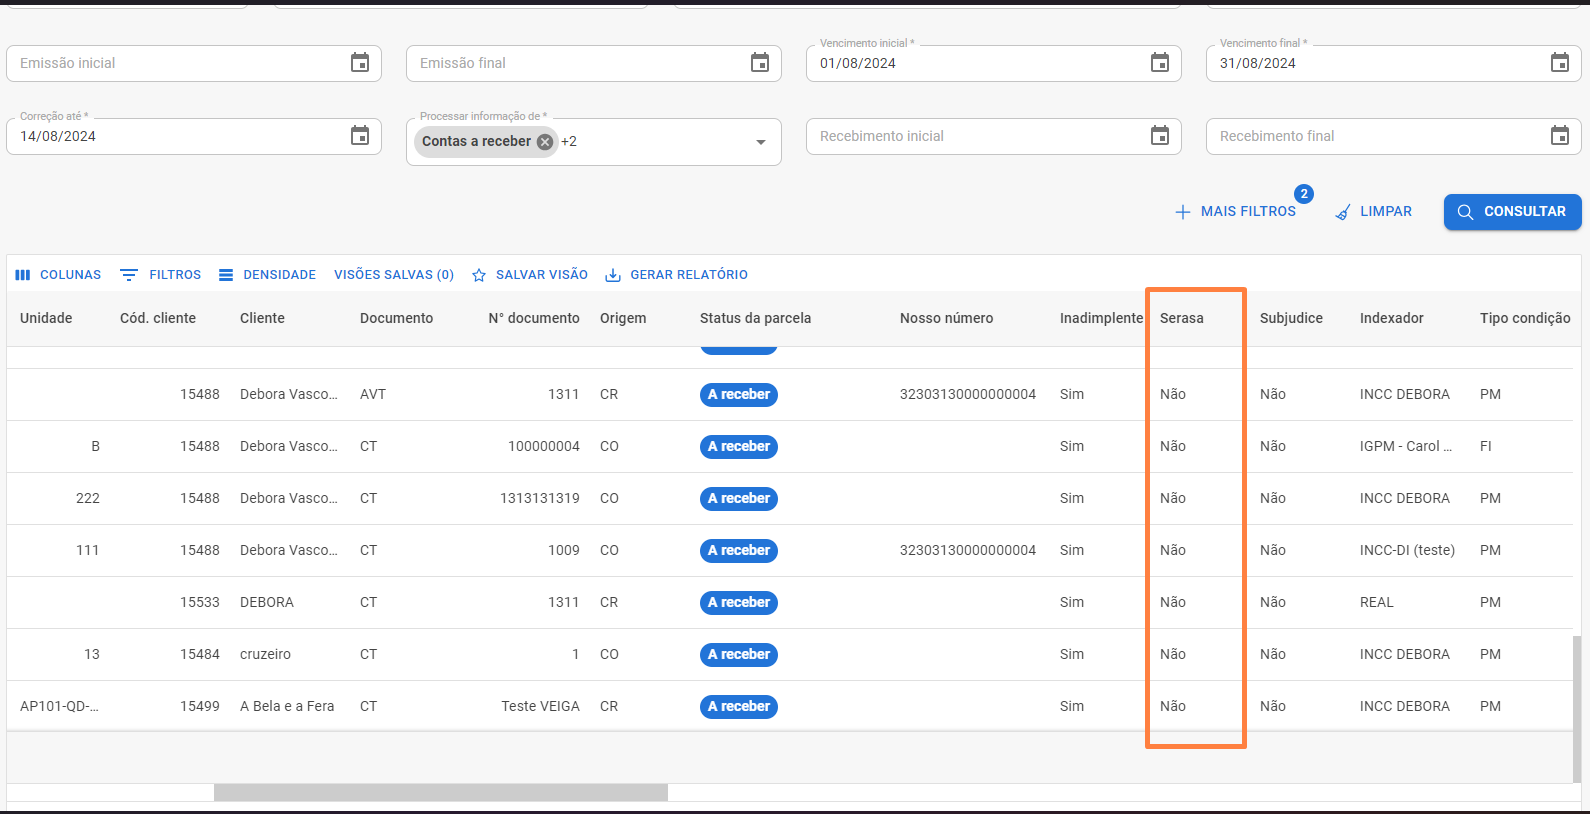Open the table Filtros panel
This screenshot has width=1590, height=814.
160,275
